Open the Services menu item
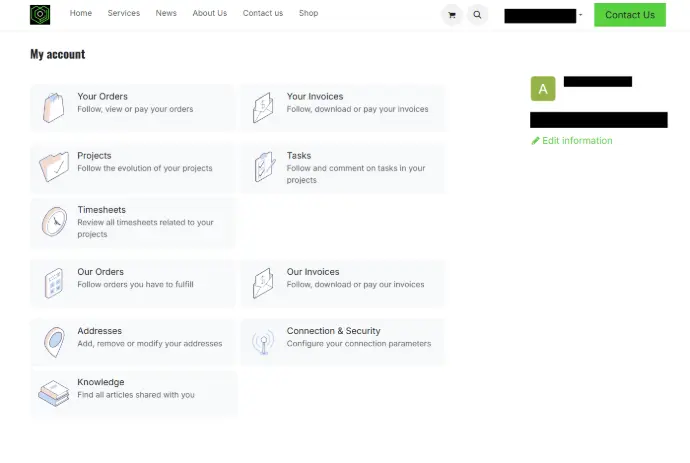 [x=124, y=14]
